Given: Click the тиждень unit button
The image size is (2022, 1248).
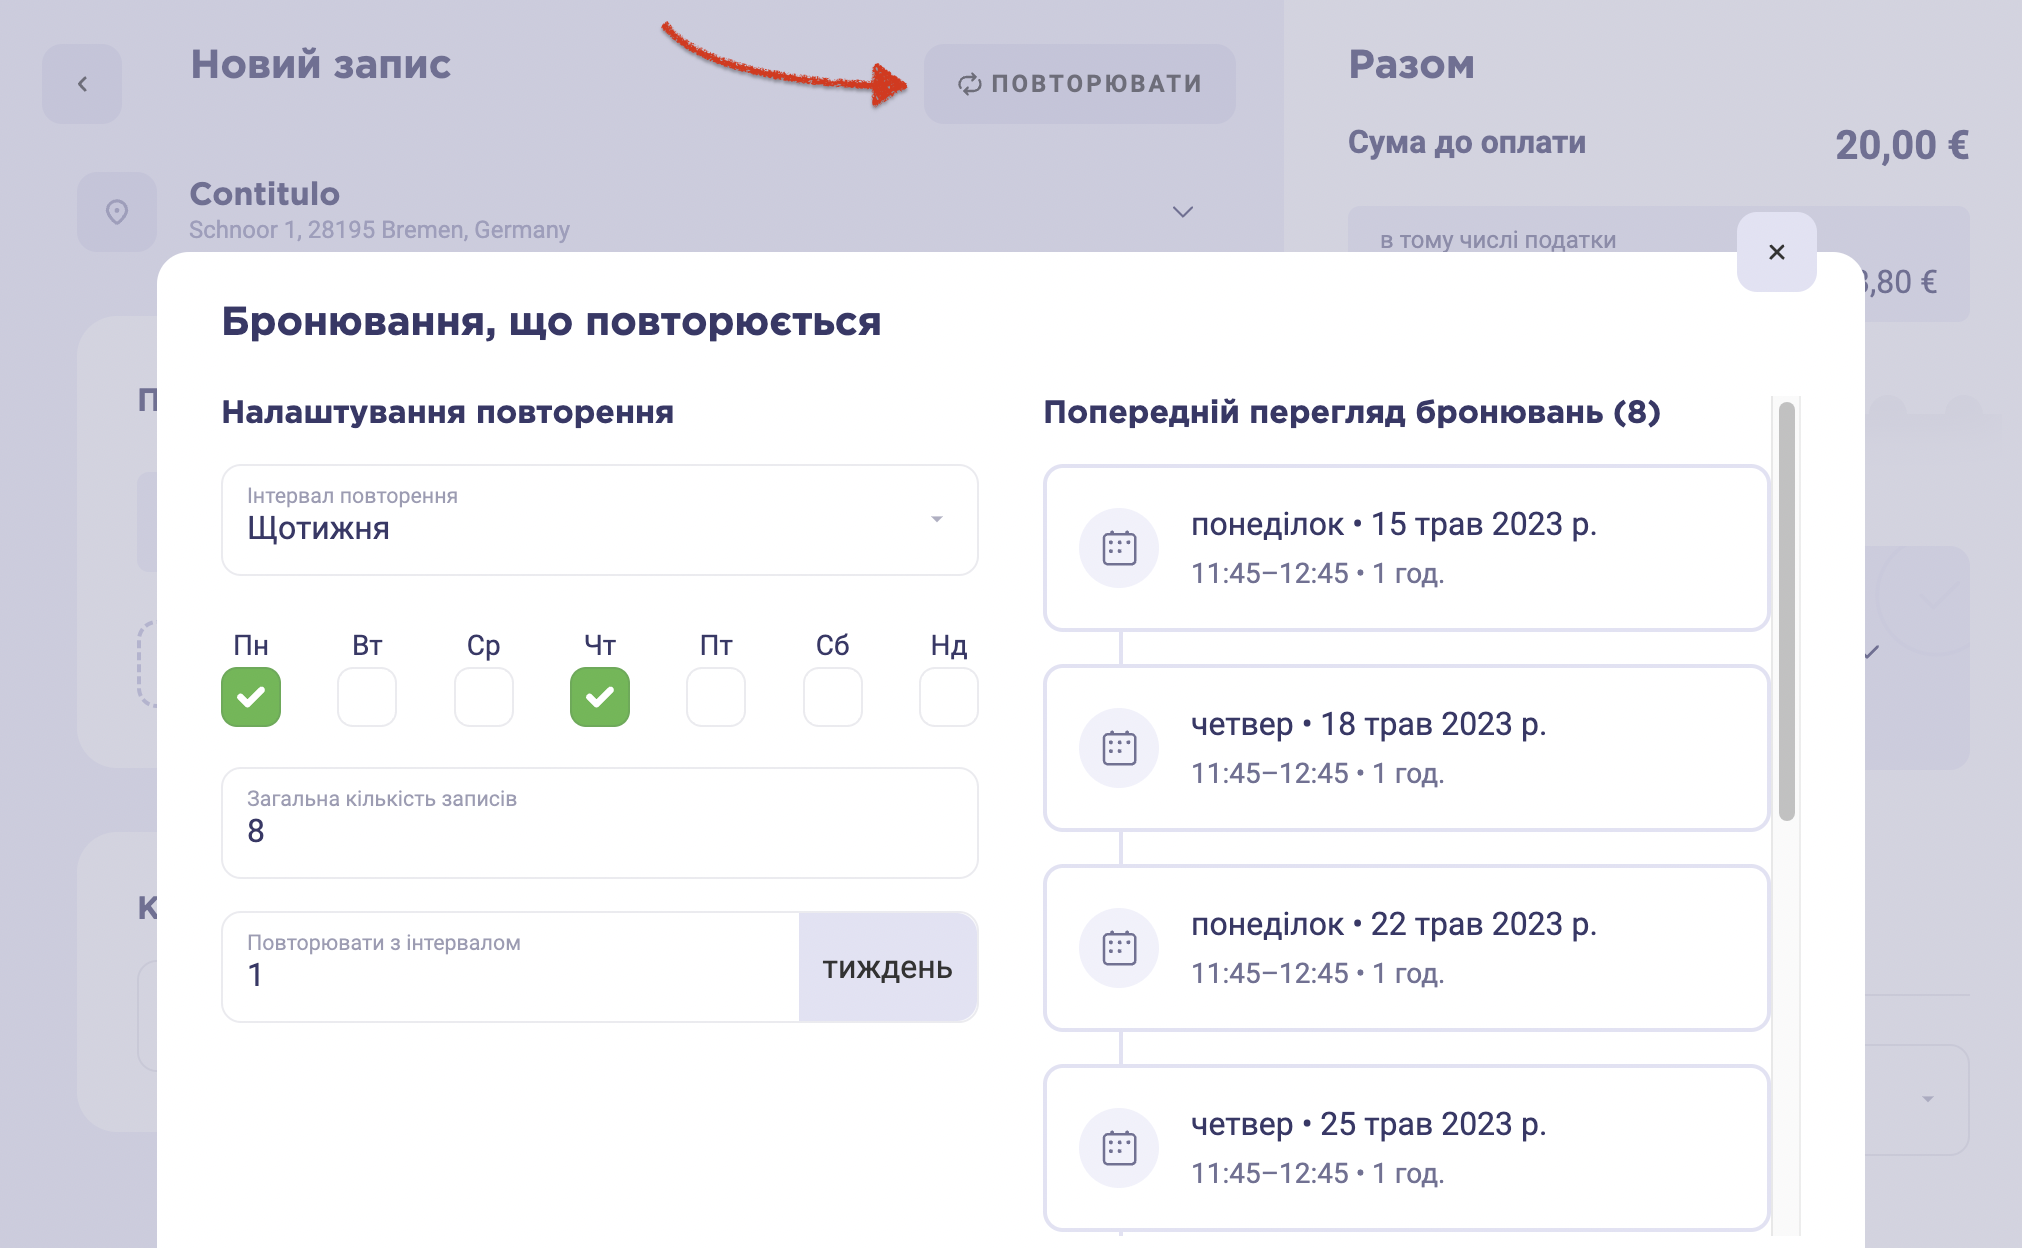Looking at the screenshot, I should (888, 967).
